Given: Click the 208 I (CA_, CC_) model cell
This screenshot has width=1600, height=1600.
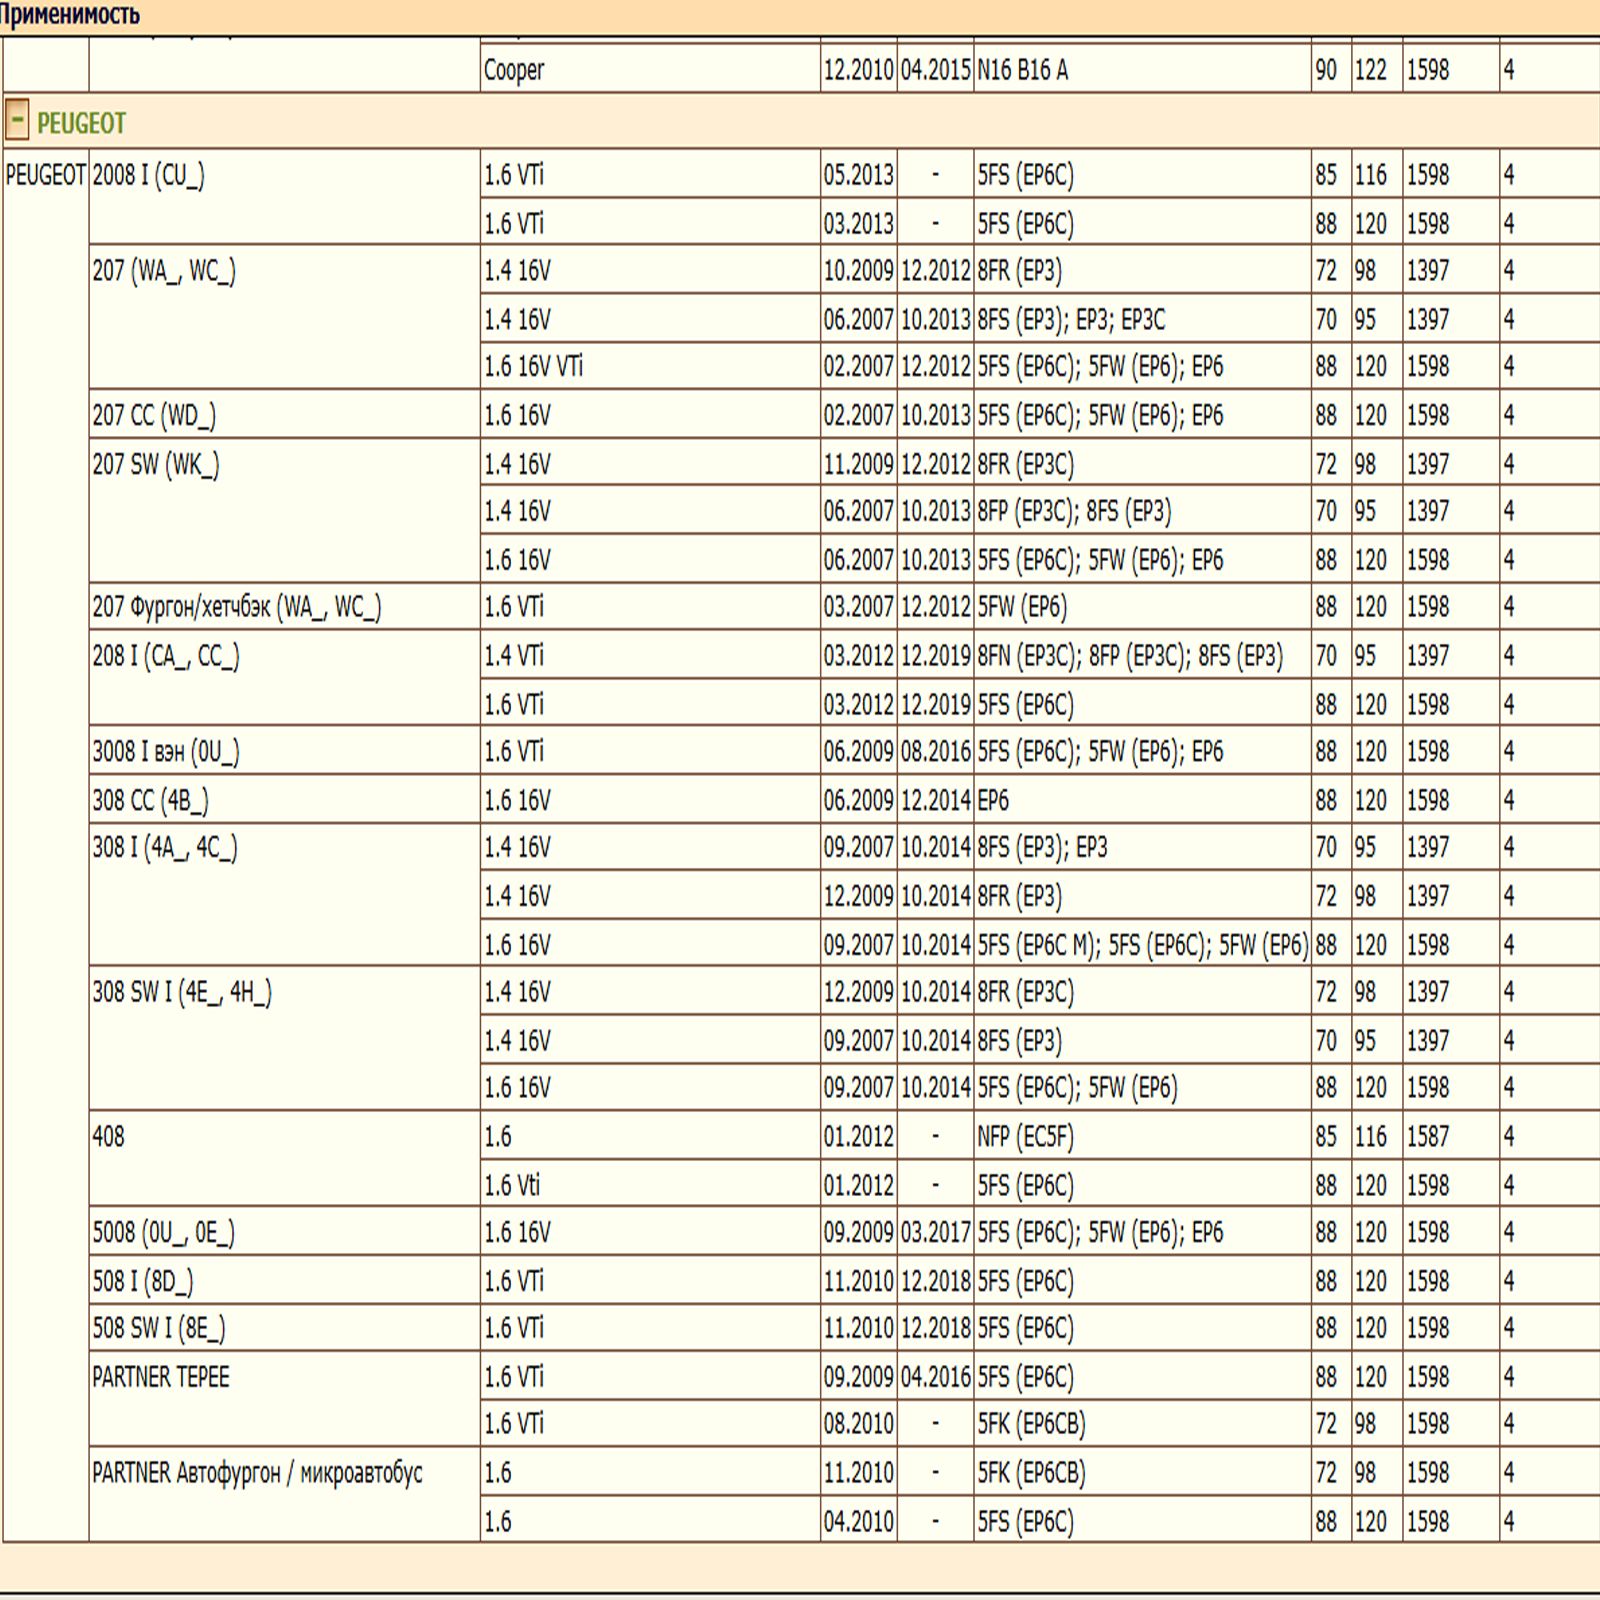Looking at the screenshot, I should (166, 656).
